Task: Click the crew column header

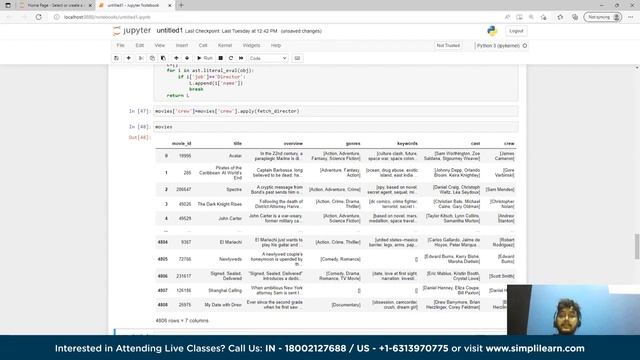Action: click(509, 144)
